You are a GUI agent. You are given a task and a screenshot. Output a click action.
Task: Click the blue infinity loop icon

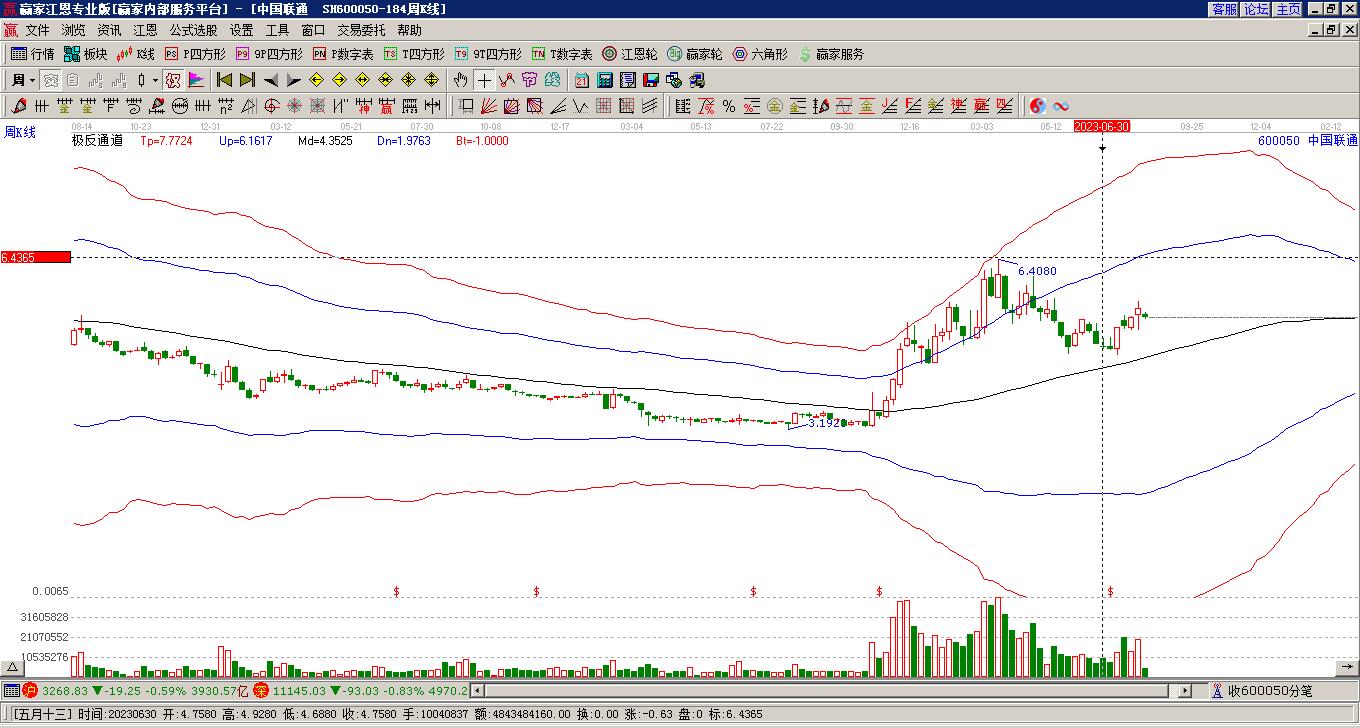1061,106
